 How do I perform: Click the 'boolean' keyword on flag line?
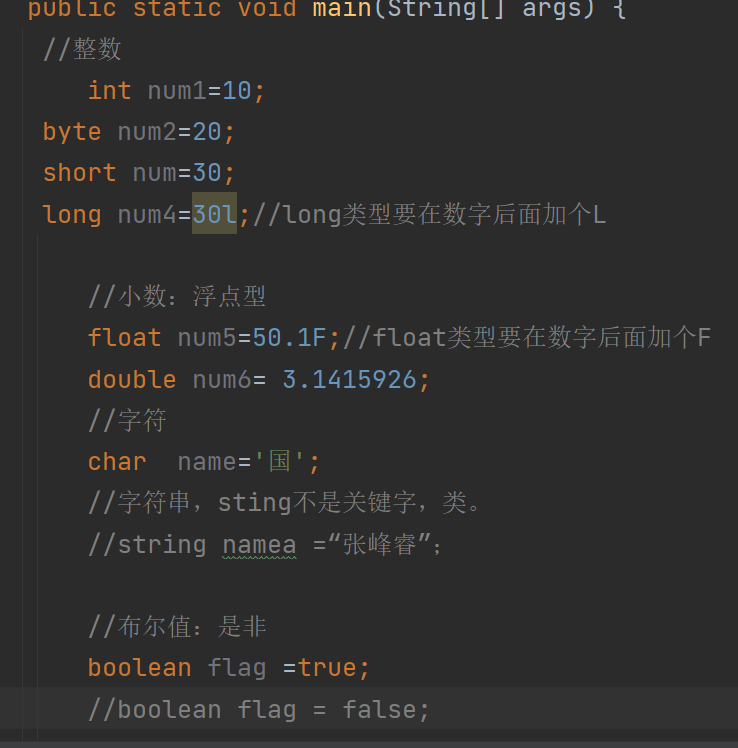point(139,667)
